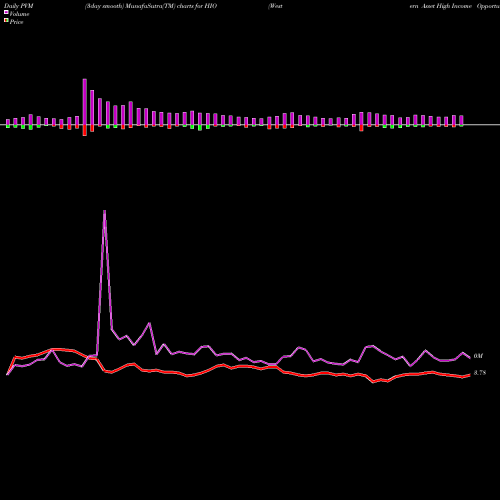Click the tallest magenta volume bar

pos(85,102)
